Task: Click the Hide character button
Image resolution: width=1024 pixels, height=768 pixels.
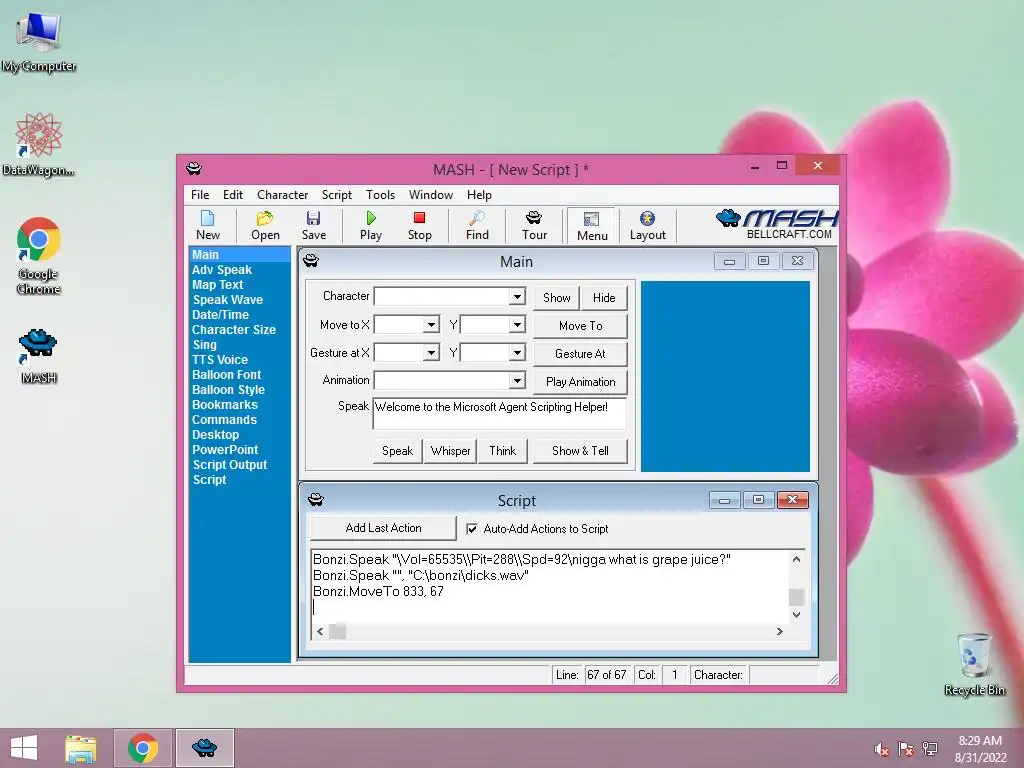Action: (x=604, y=298)
